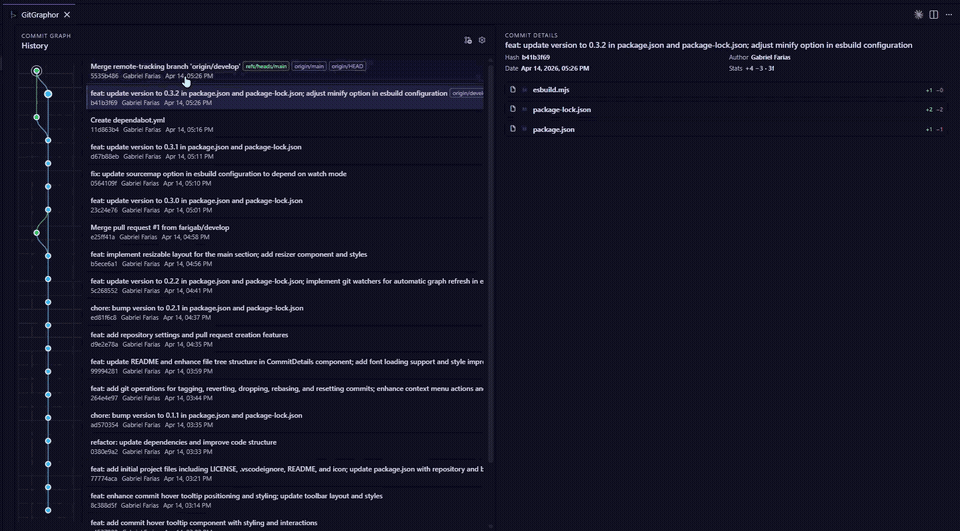Click date 'Apr 14, 2026, 05:26 PM' in details
Viewport: 960px width, 531px height.
point(555,69)
